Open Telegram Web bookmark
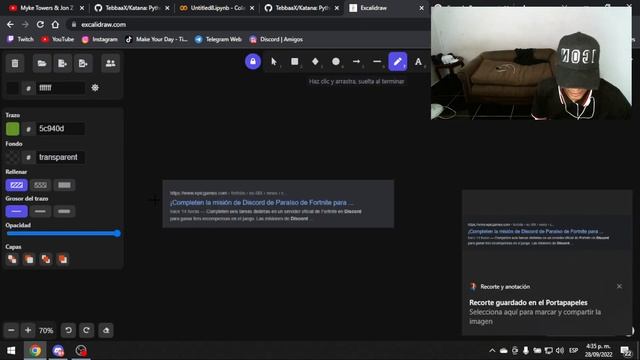 click(x=218, y=39)
